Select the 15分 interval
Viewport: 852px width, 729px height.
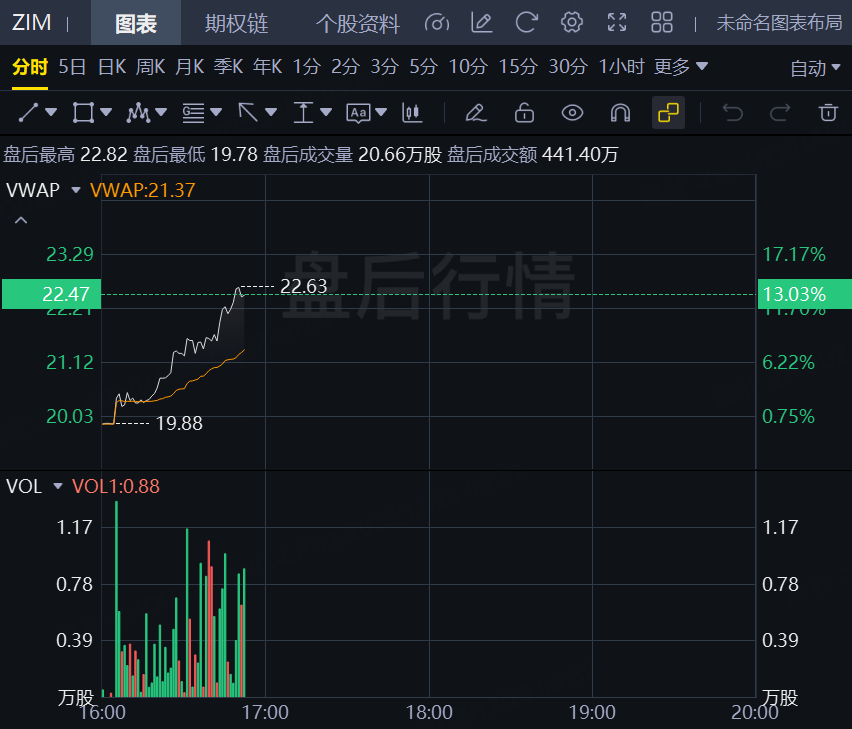pos(518,67)
